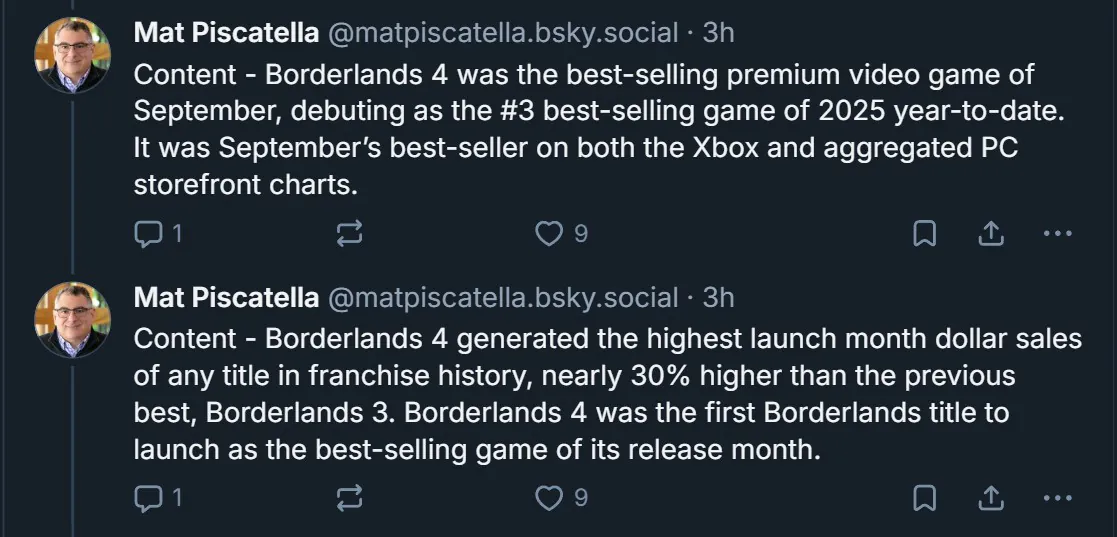Like the first post with 9 likes
Image resolution: width=1117 pixels, height=537 pixels.
[x=549, y=234]
